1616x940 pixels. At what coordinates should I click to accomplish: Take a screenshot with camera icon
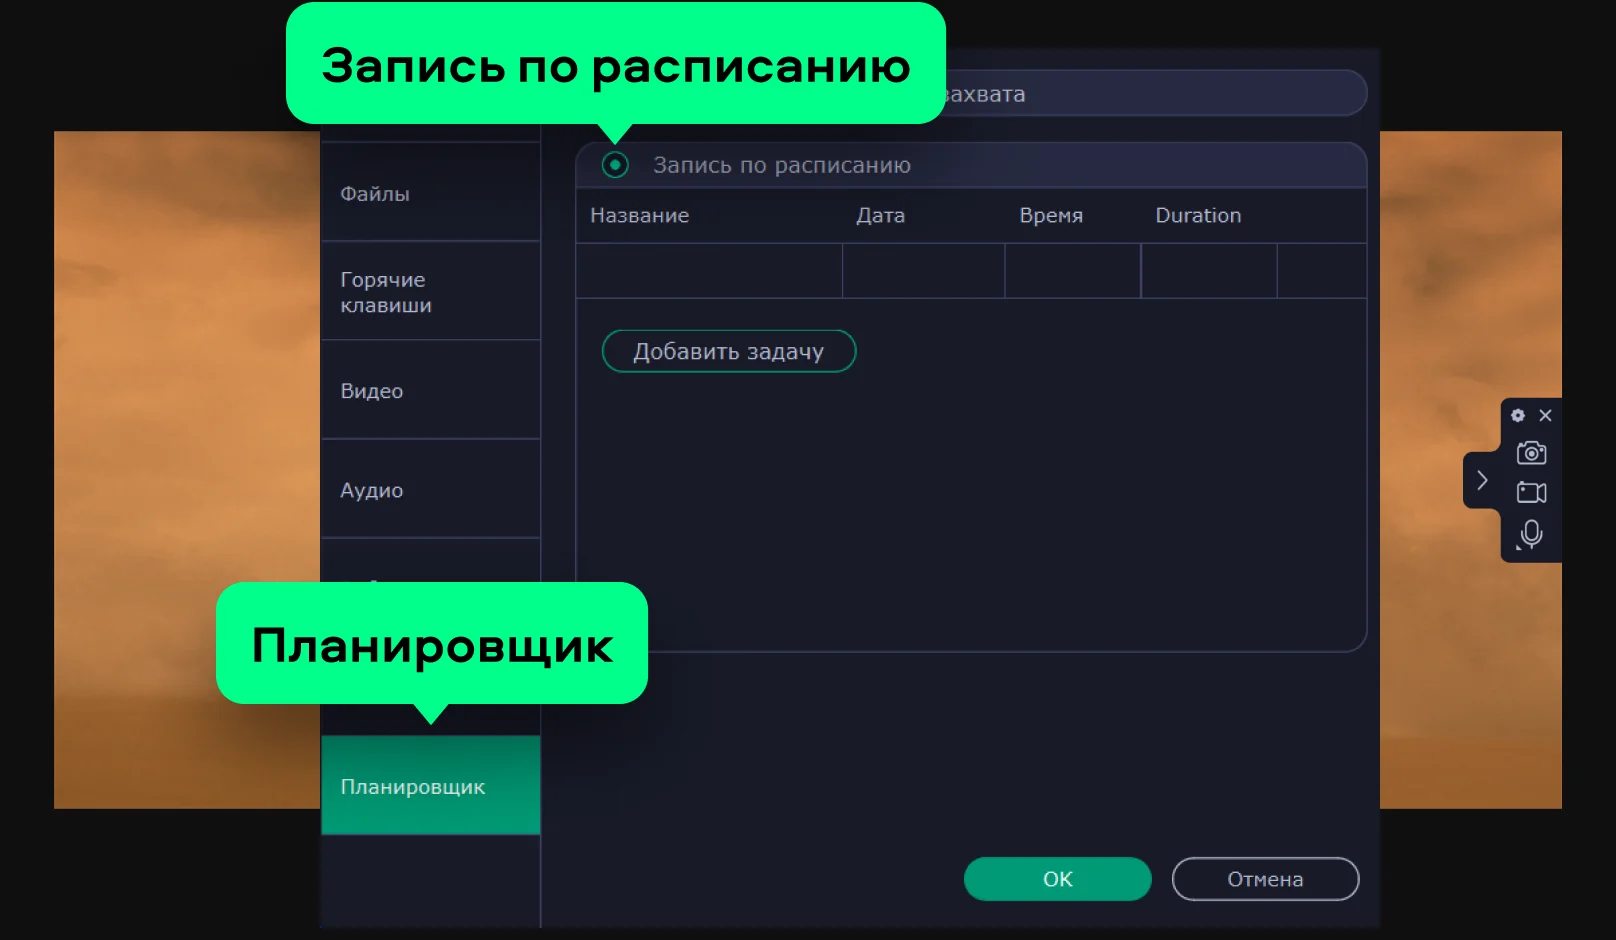point(1531,453)
